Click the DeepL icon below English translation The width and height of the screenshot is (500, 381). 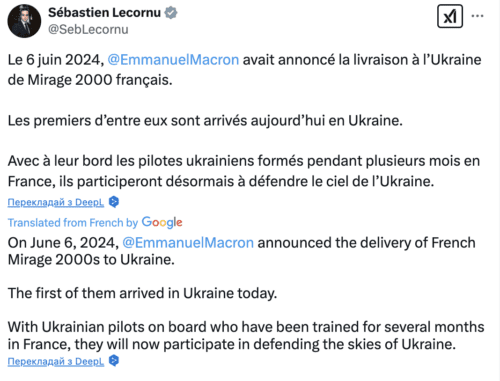(114, 361)
